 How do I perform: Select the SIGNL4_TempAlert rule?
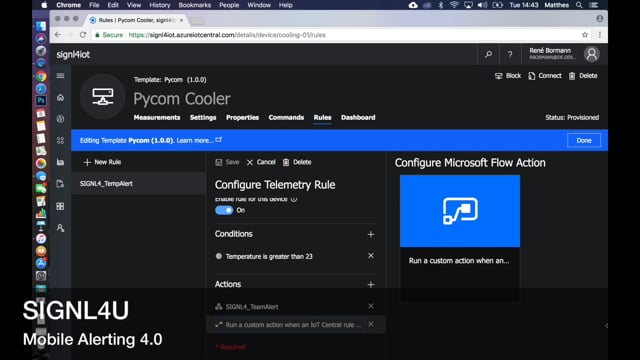pos(138,184)
